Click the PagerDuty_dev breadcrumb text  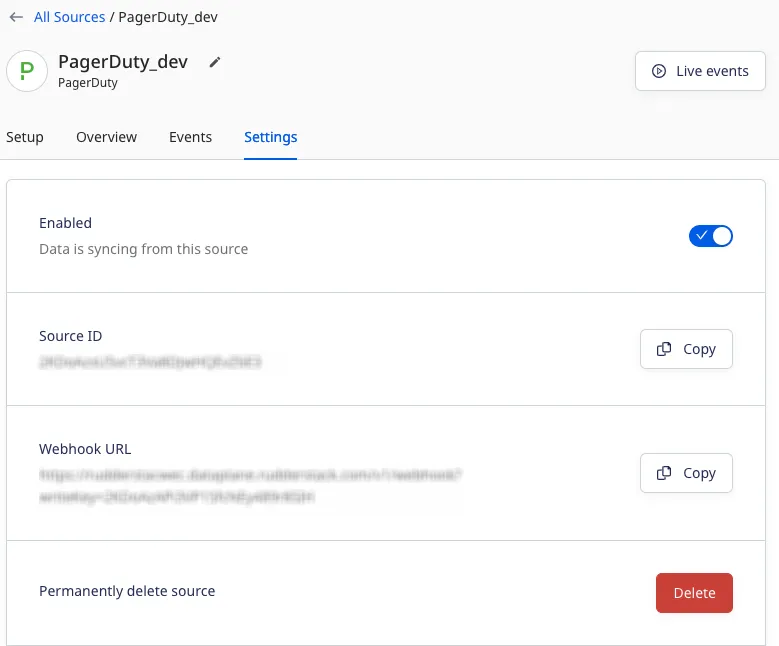(168, 17)
